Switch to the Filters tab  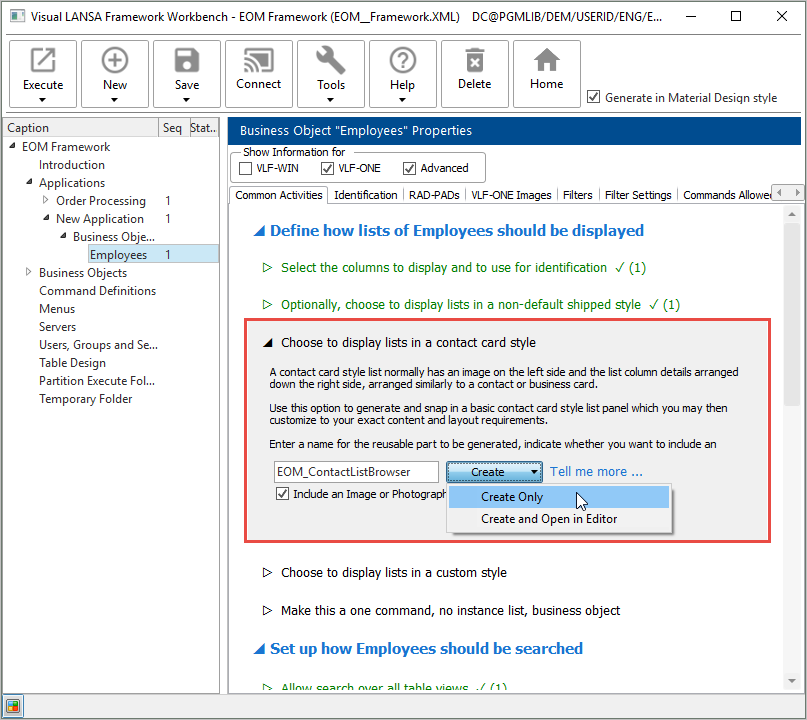click(577, 195)
